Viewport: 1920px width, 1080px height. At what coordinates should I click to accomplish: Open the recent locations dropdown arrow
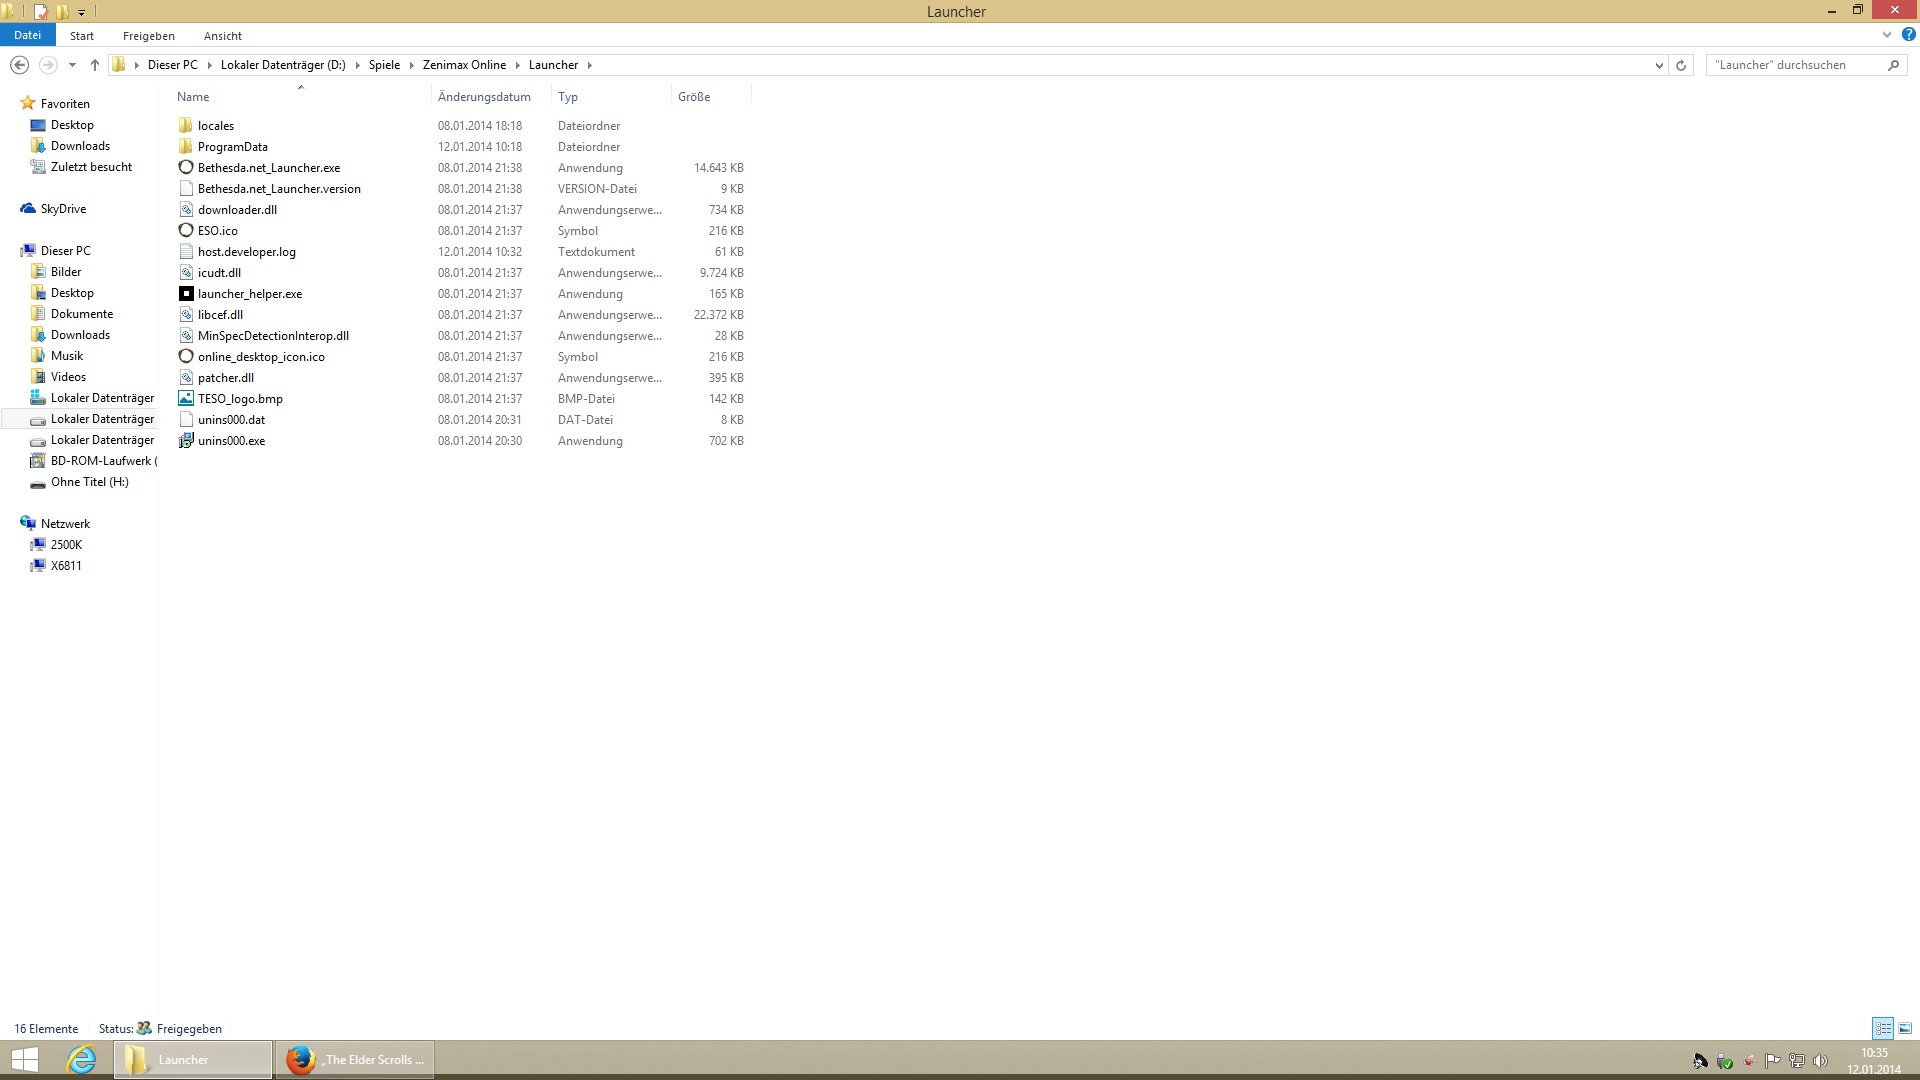pyautogui.click(x=72, y=65)
